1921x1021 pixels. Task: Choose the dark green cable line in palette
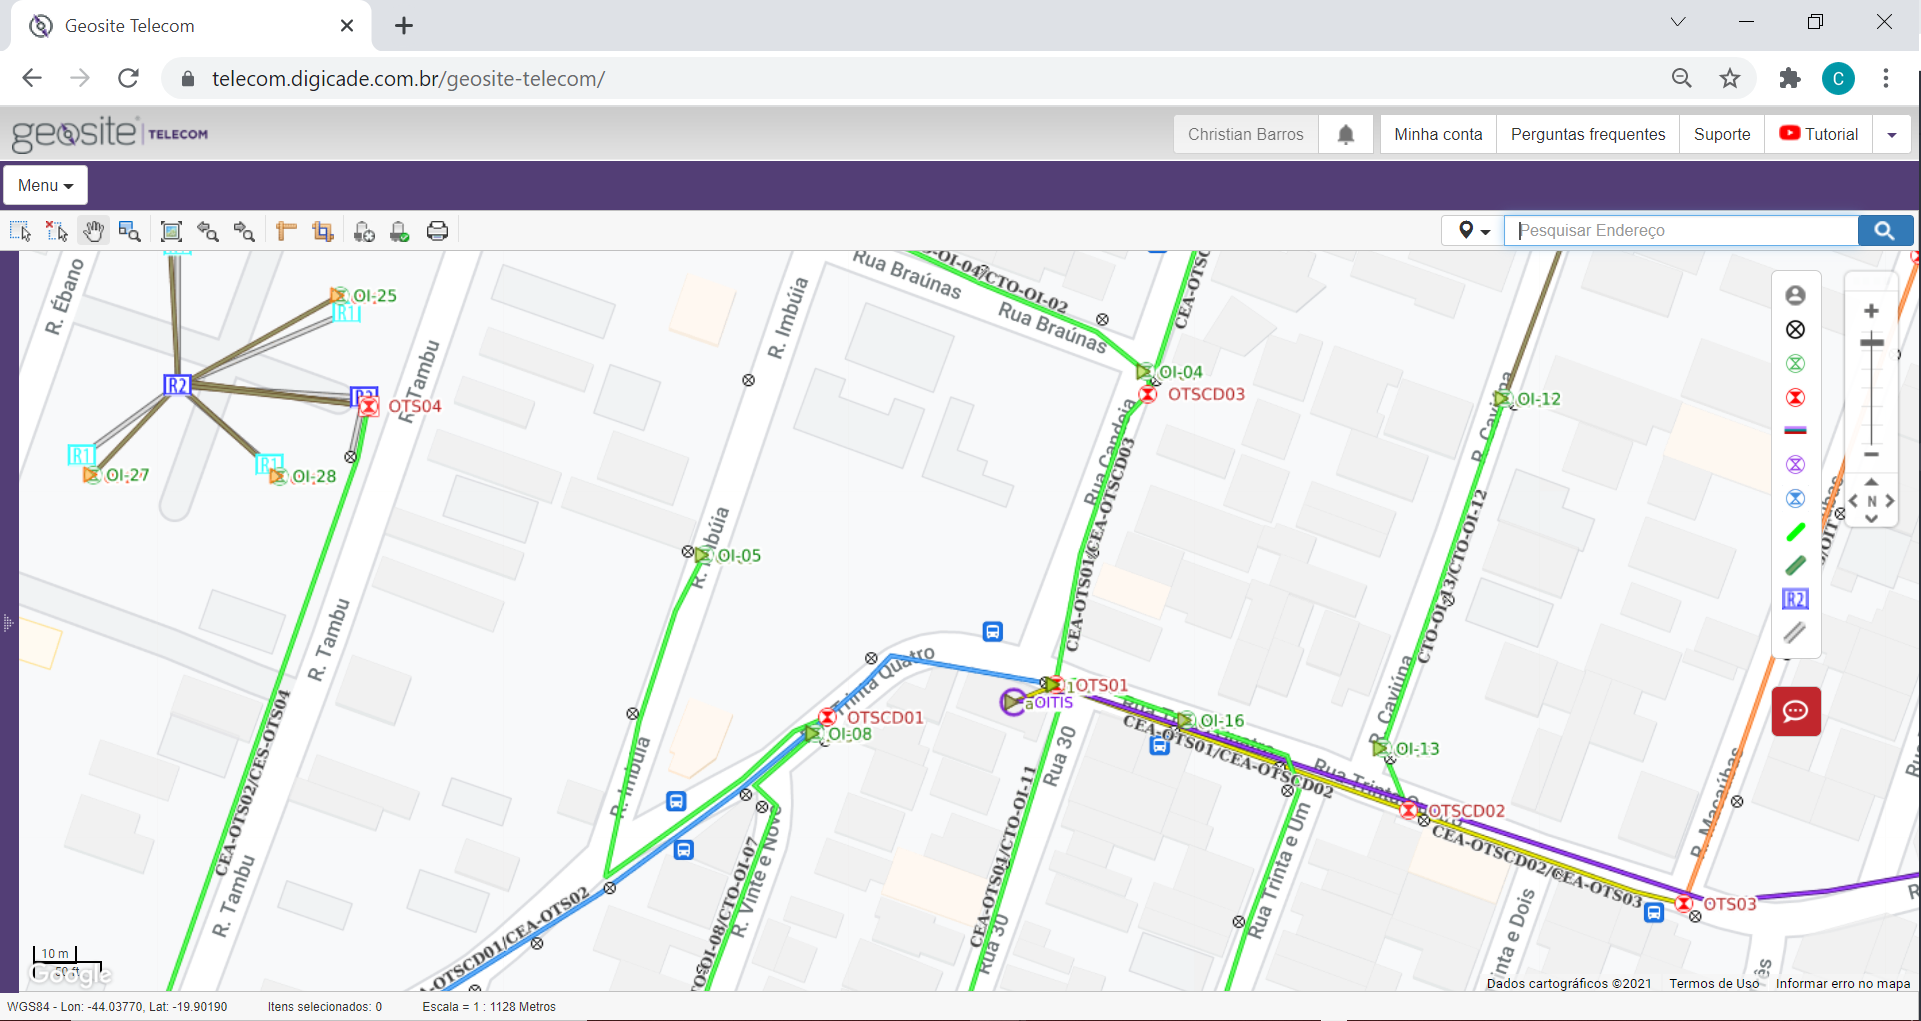pyautogui.click(x=1796, y=565)
